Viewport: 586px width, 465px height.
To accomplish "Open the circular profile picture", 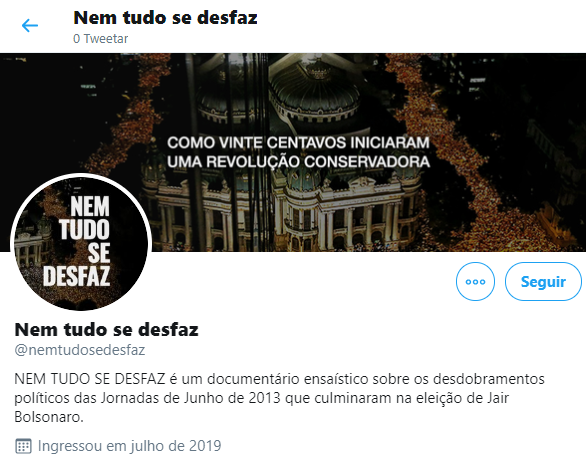I will coord(81,242).
